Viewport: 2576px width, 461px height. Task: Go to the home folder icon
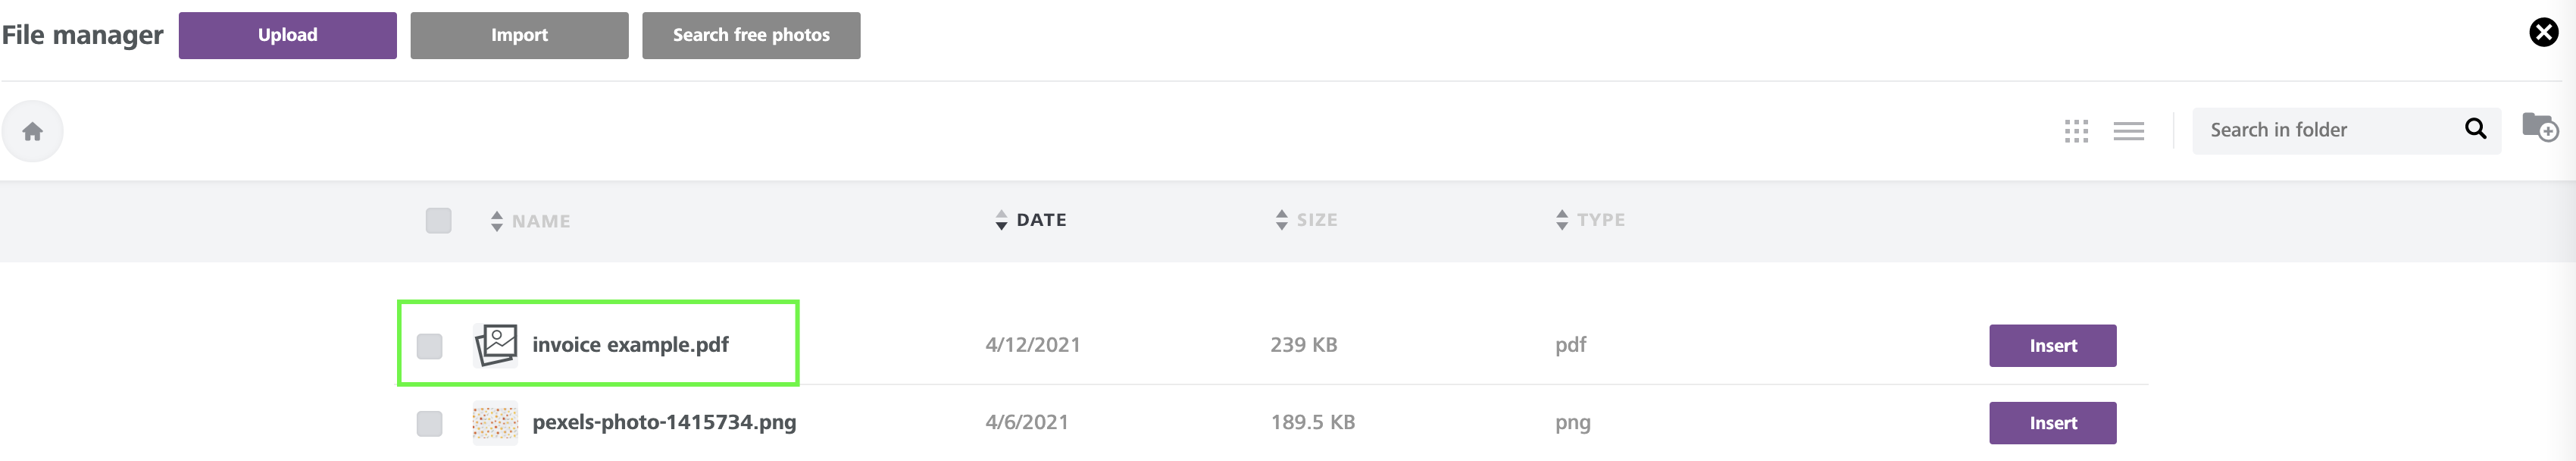[x=32, y=131]
